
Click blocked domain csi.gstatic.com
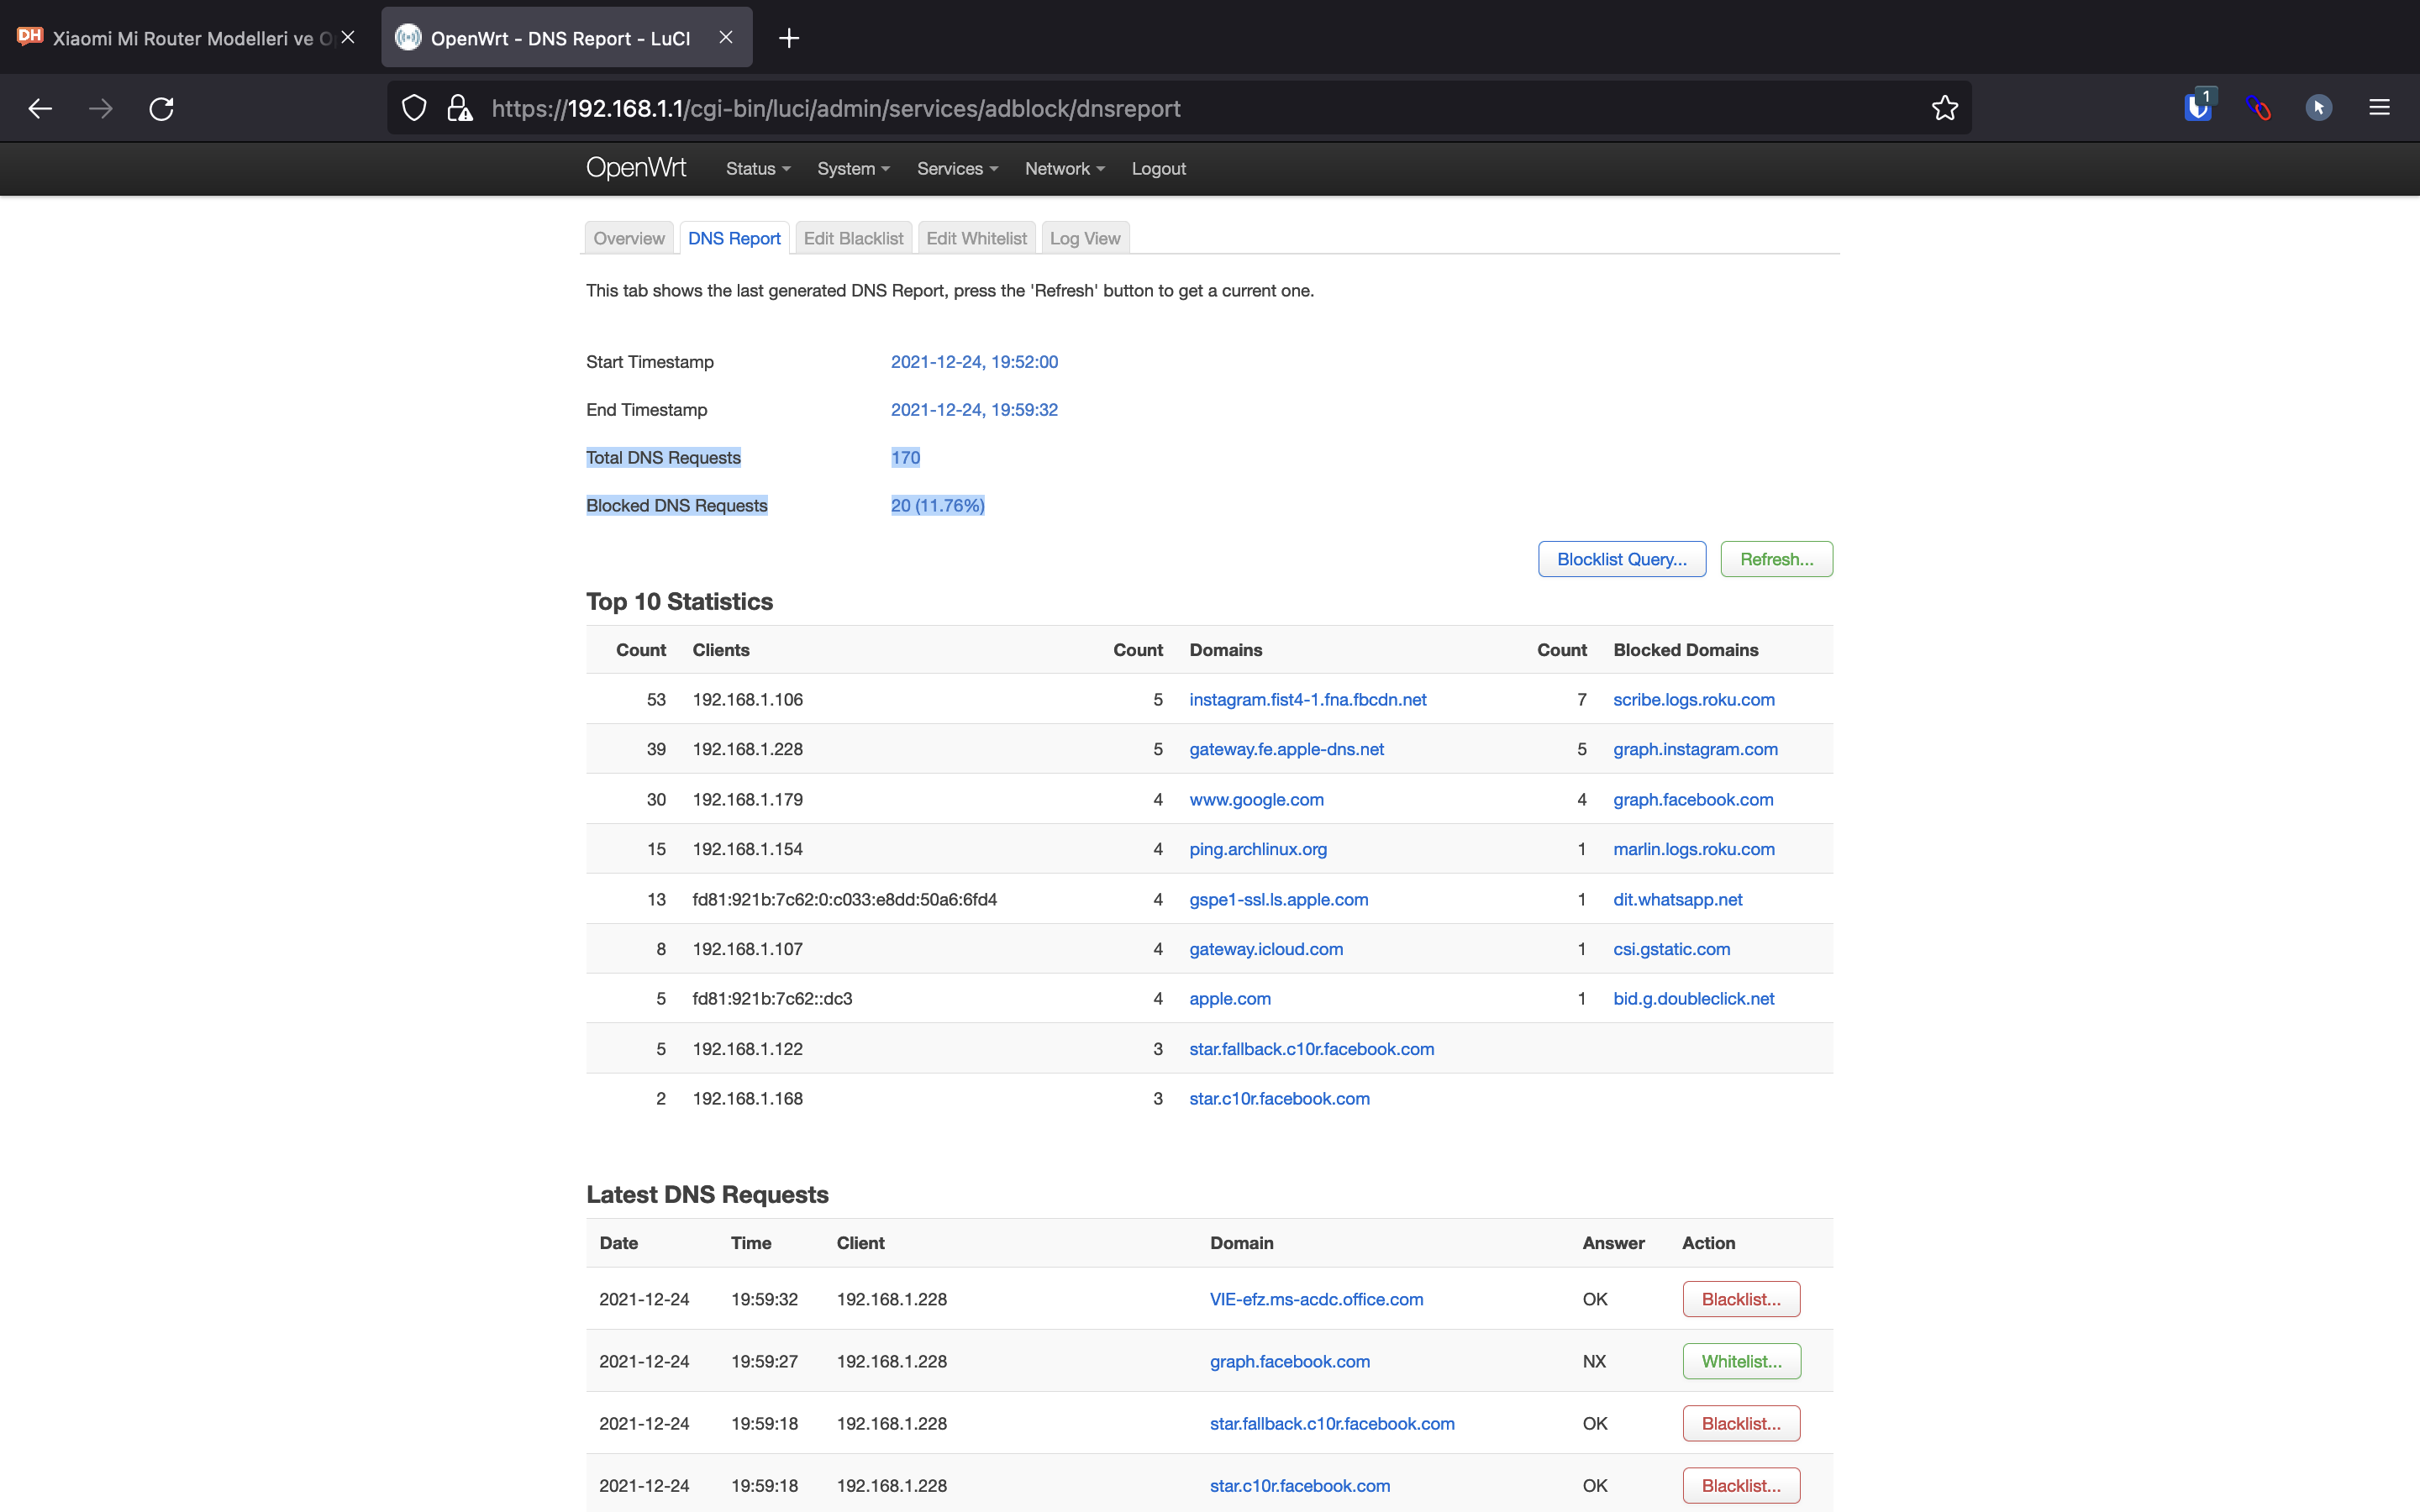(1671, 949)
